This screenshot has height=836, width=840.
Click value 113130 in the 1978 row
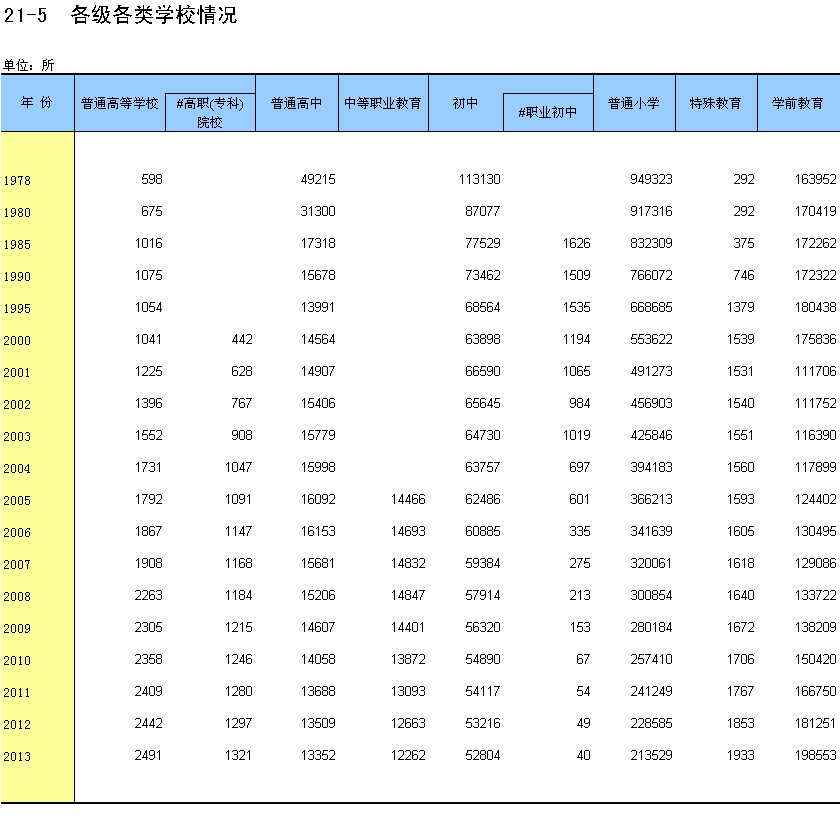click(x=479, y=179)
